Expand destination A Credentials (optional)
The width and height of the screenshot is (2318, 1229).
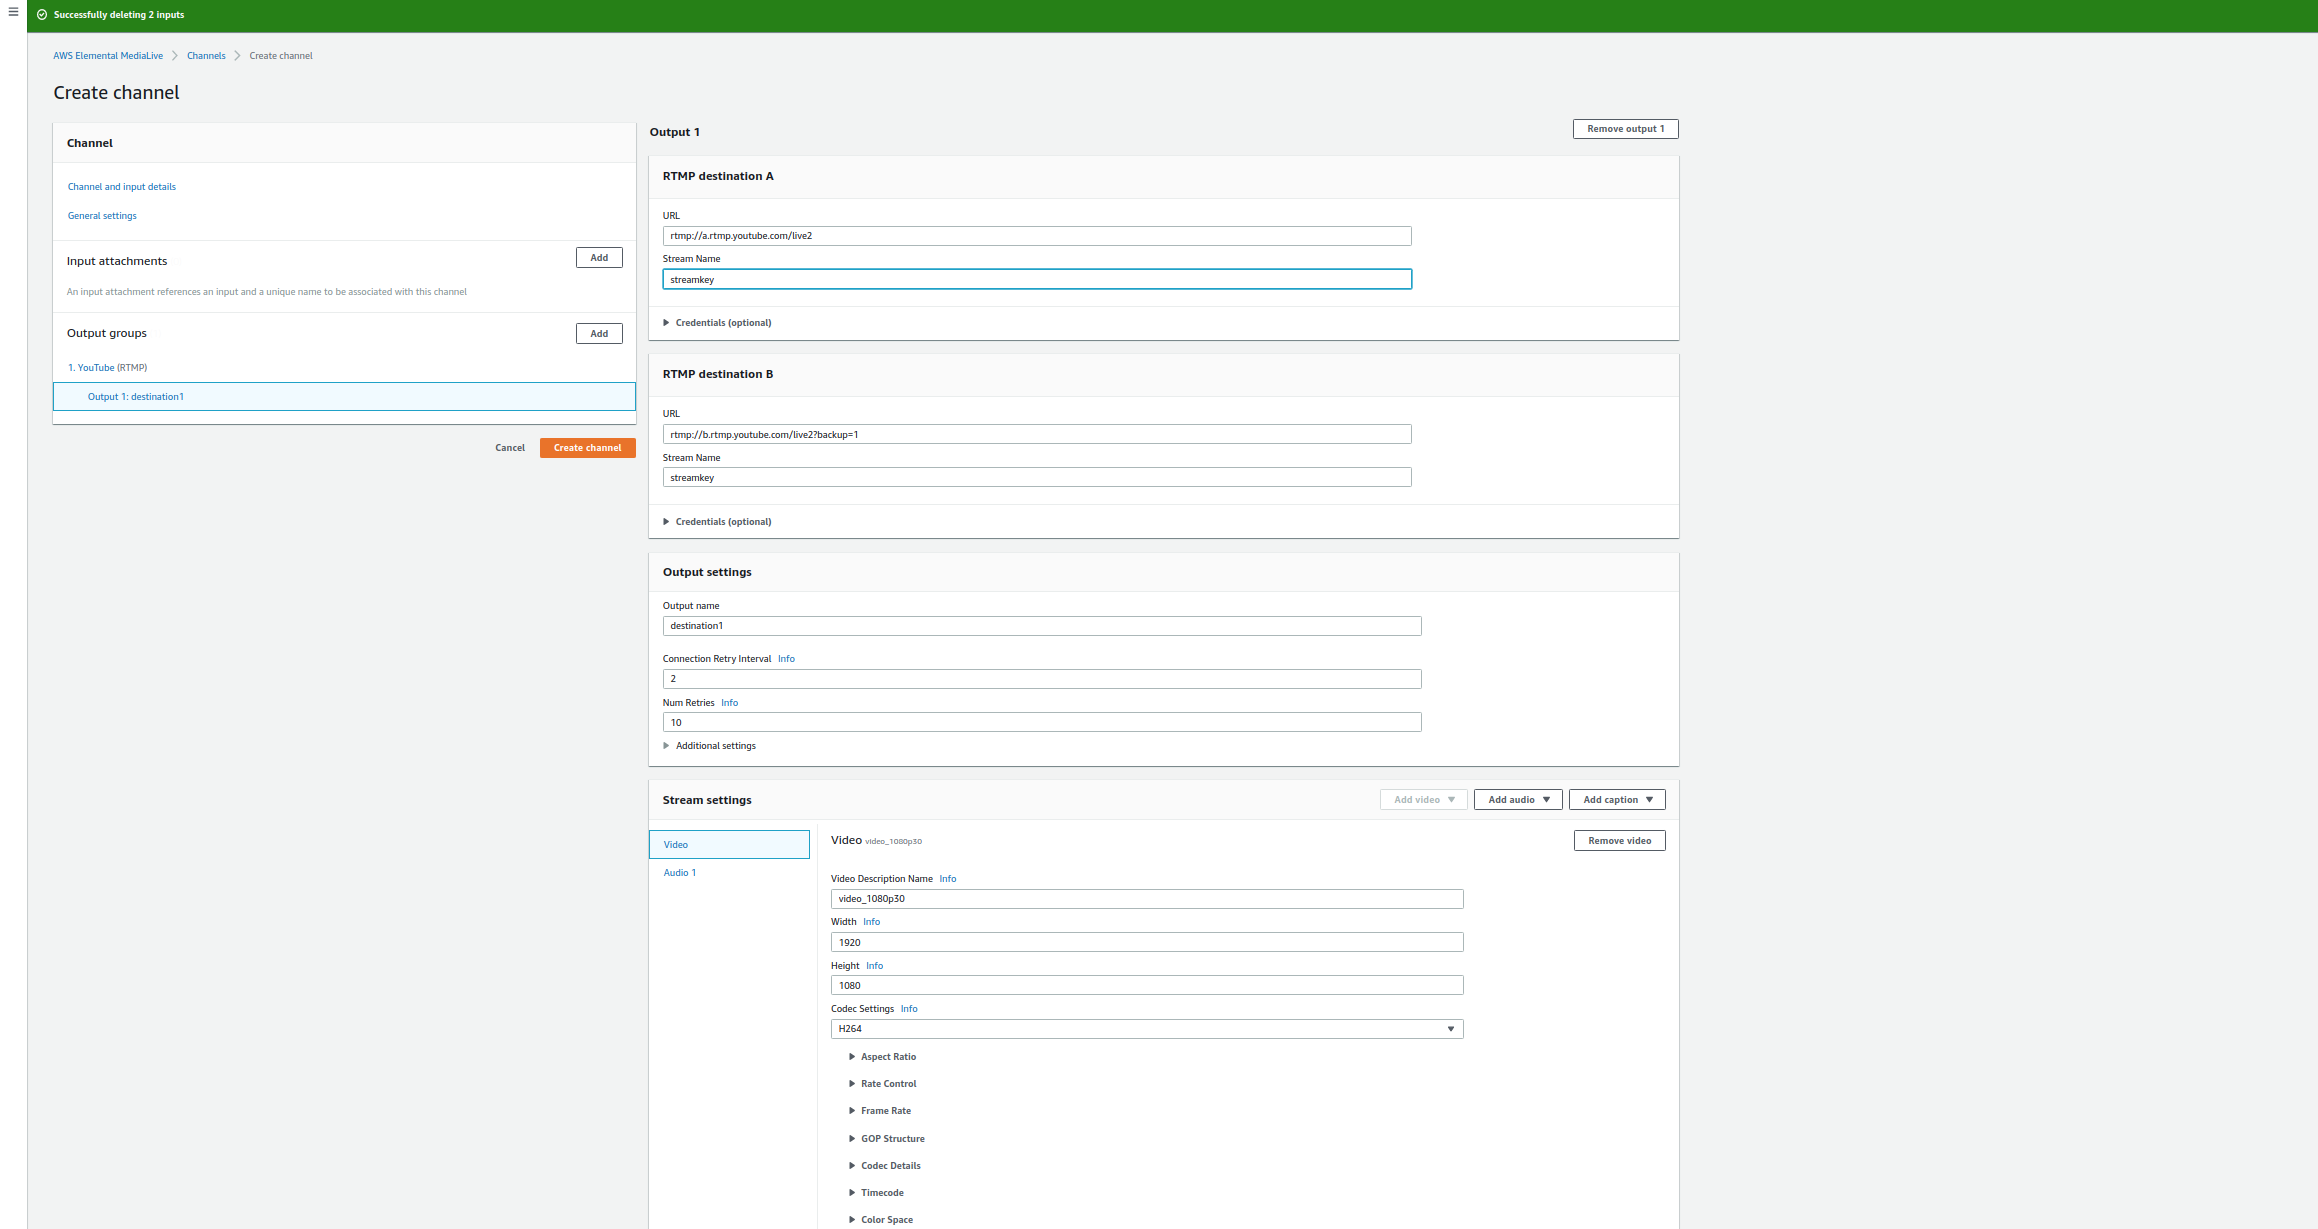717,323
